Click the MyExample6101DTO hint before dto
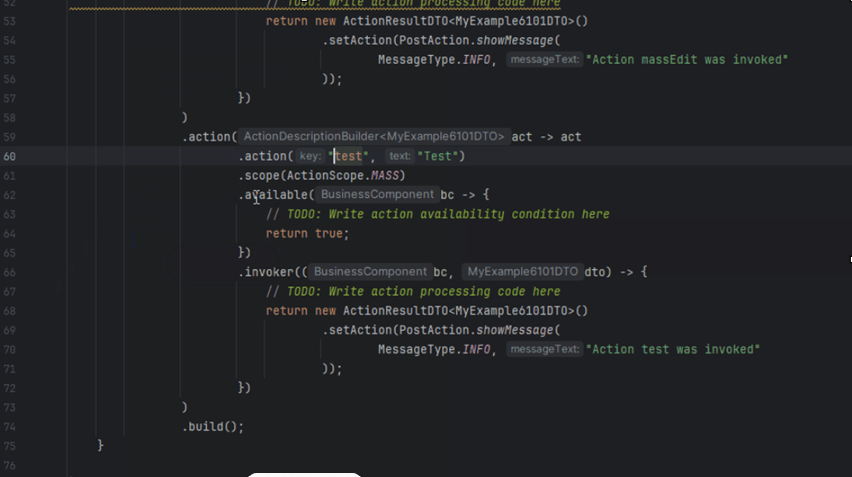This screenshot has width=852, height=477. pyautogui.click(x=522, y=272)
